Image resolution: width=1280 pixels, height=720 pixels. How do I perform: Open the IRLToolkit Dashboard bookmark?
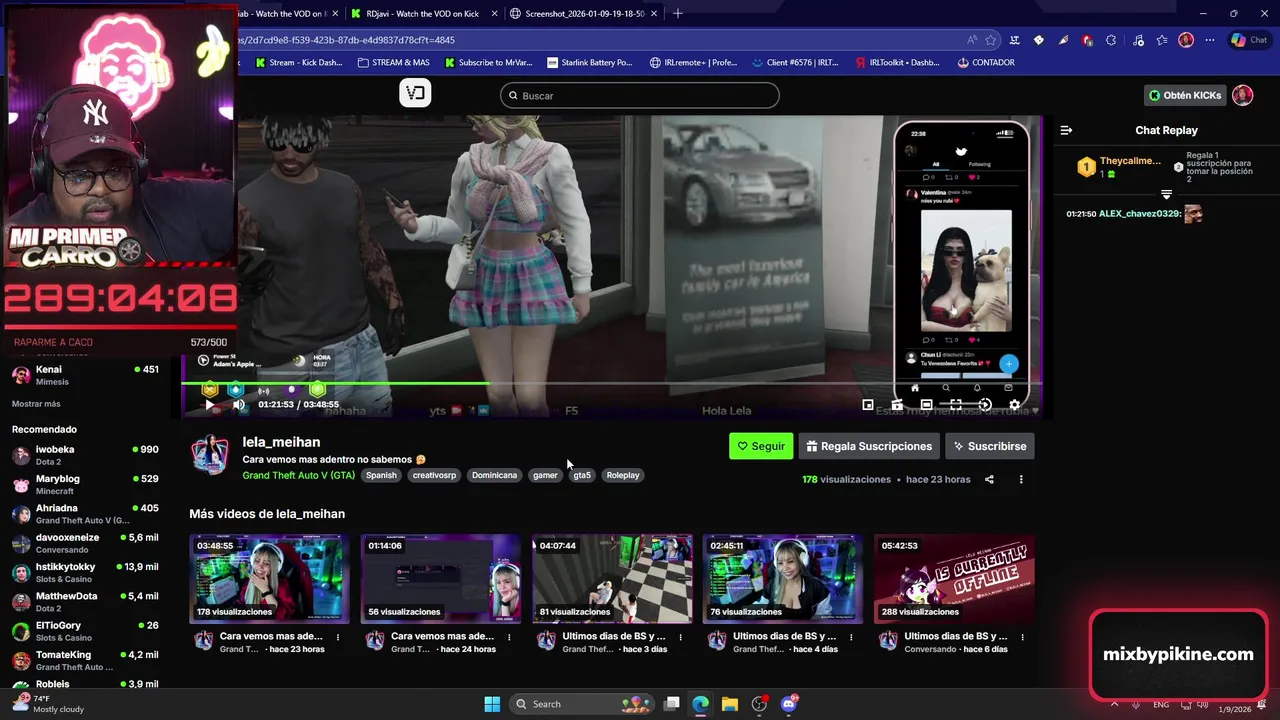pos(897,62)
